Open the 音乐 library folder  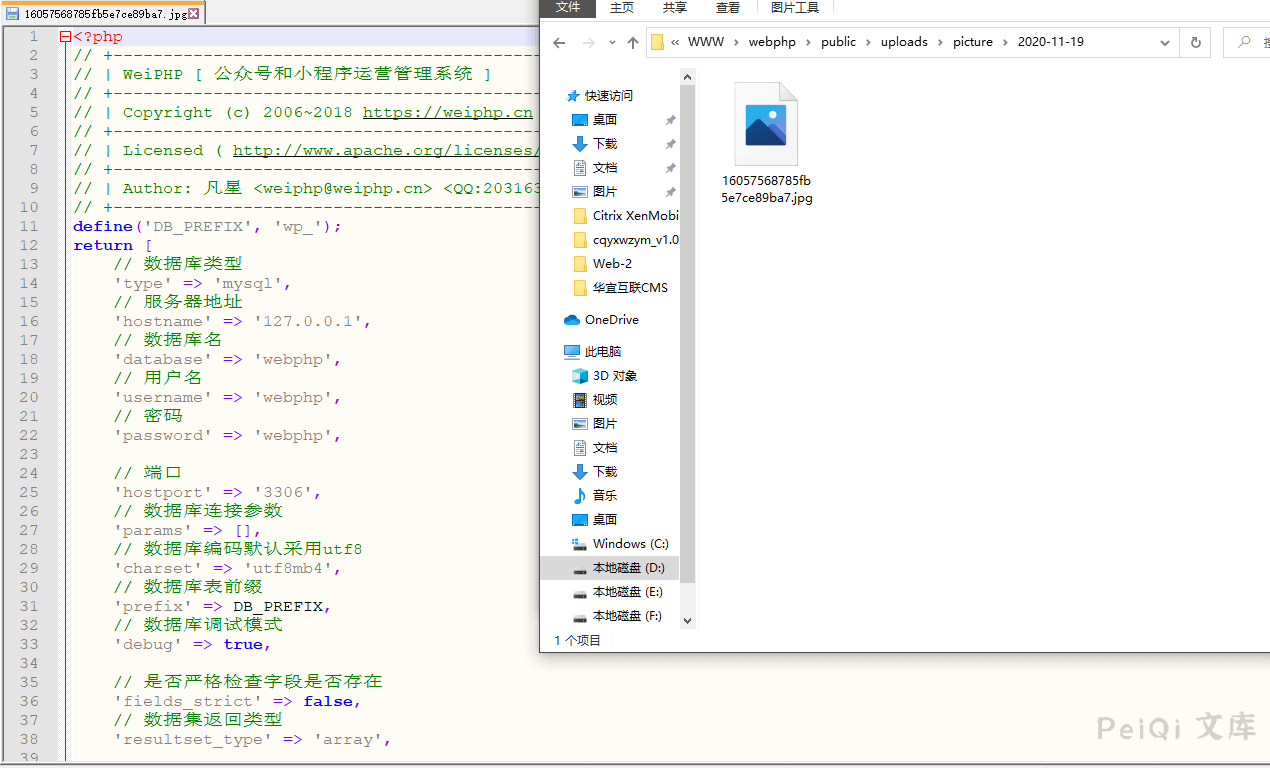(x=604, y=496)
